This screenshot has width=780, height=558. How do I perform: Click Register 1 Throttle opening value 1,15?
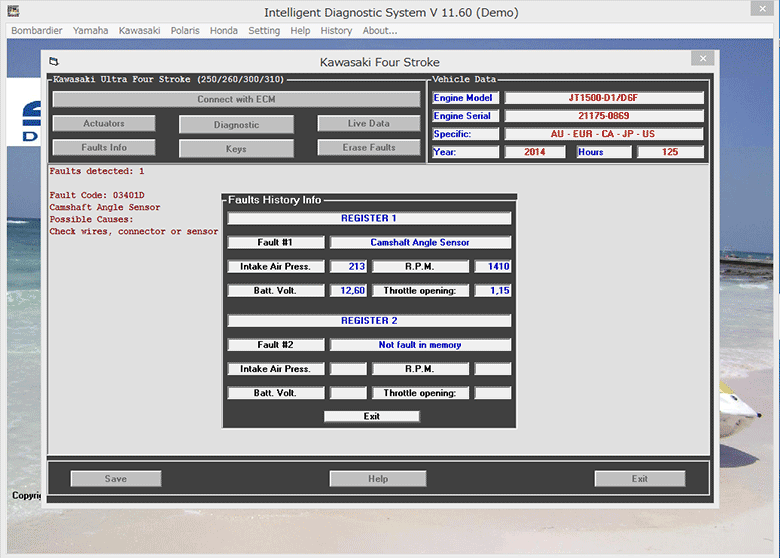[x=492, y=290]
